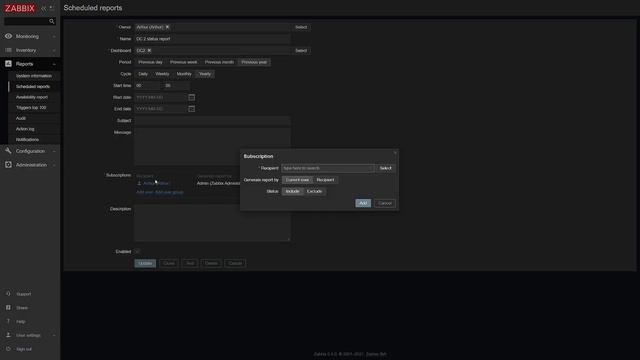Click the Update button
The height and width of the screenshot is (360, 640).
tap(145, 263)
